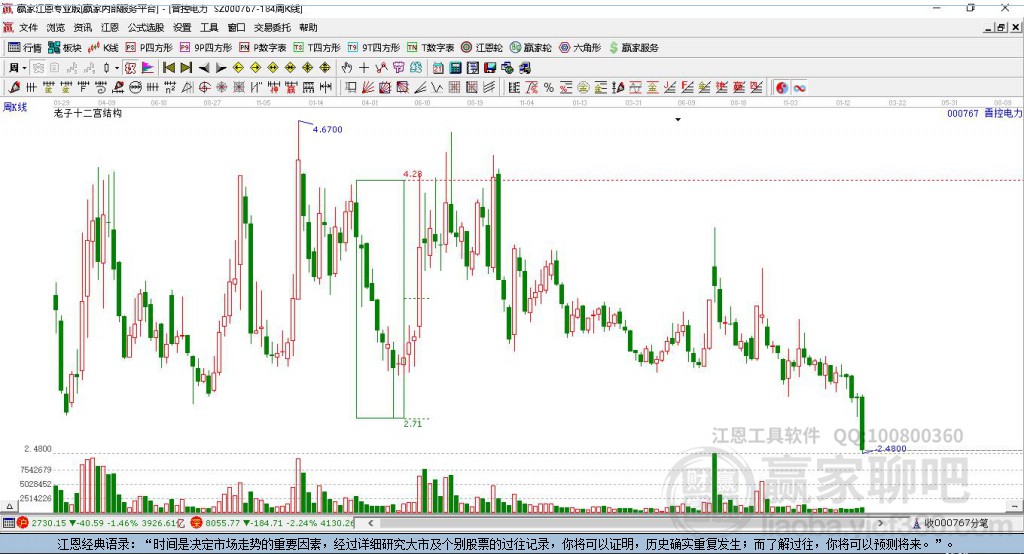
Task: Click the 板块 sector button
Action: pos(65,48)
